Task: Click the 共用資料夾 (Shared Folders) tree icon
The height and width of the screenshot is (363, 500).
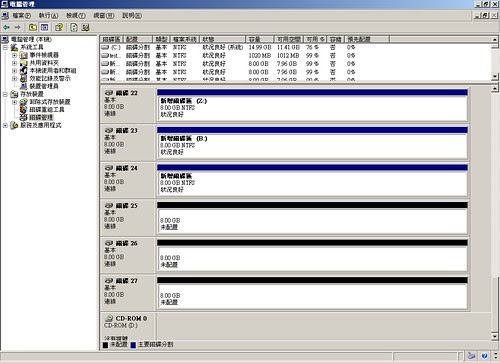Action: pyautogui.click(x=23, y=63)
